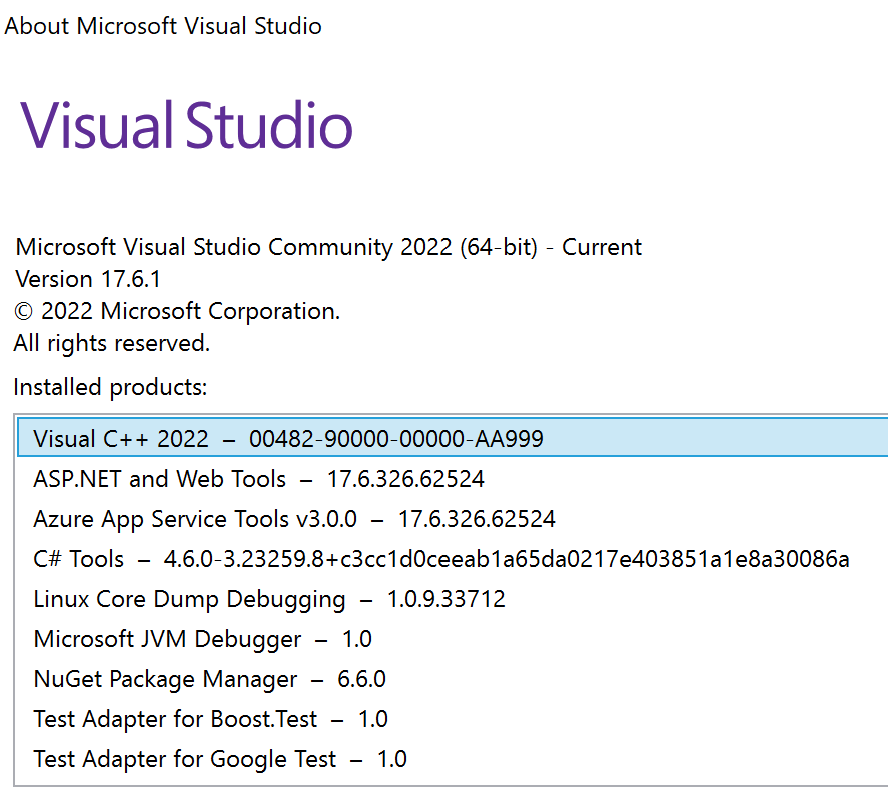Select the NuGet Package Manager row
This screenshot has width=888, height=802.
coord(452,679)
